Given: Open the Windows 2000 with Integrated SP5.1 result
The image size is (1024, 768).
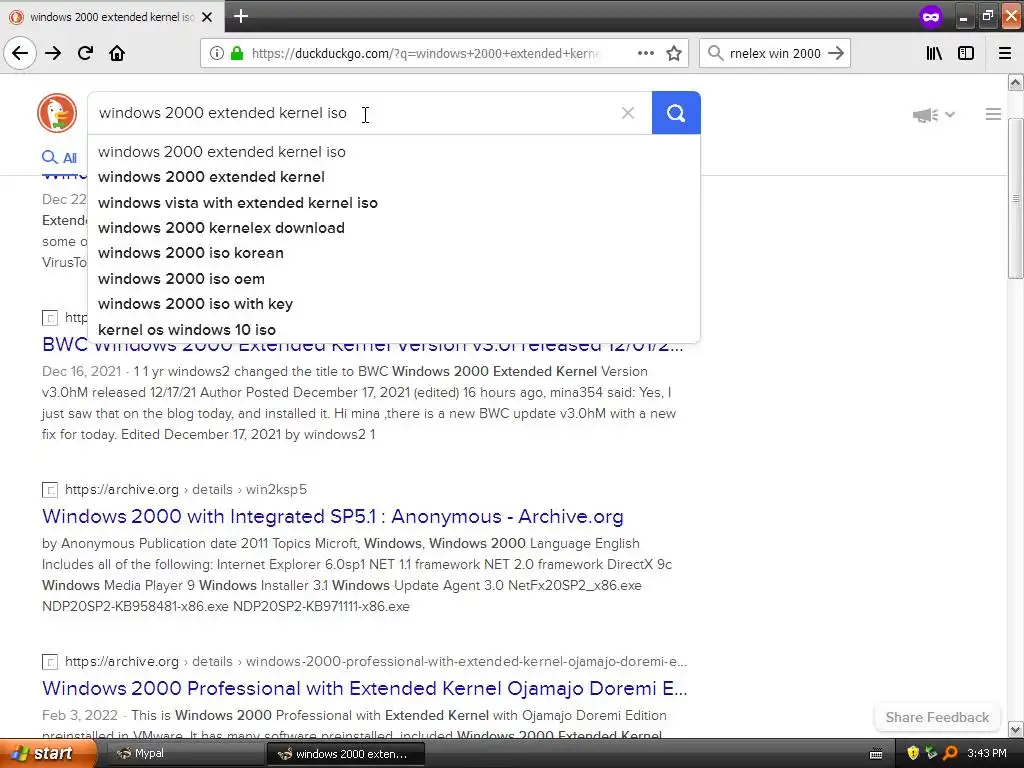Looking at the screenshot, I should (332, 517).
